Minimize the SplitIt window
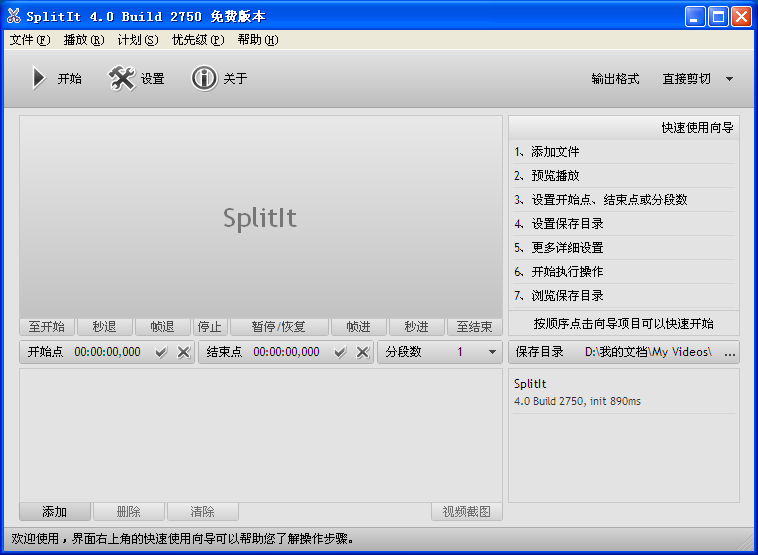The width and height of the screenshot is (758, 555). pos(695,17)
